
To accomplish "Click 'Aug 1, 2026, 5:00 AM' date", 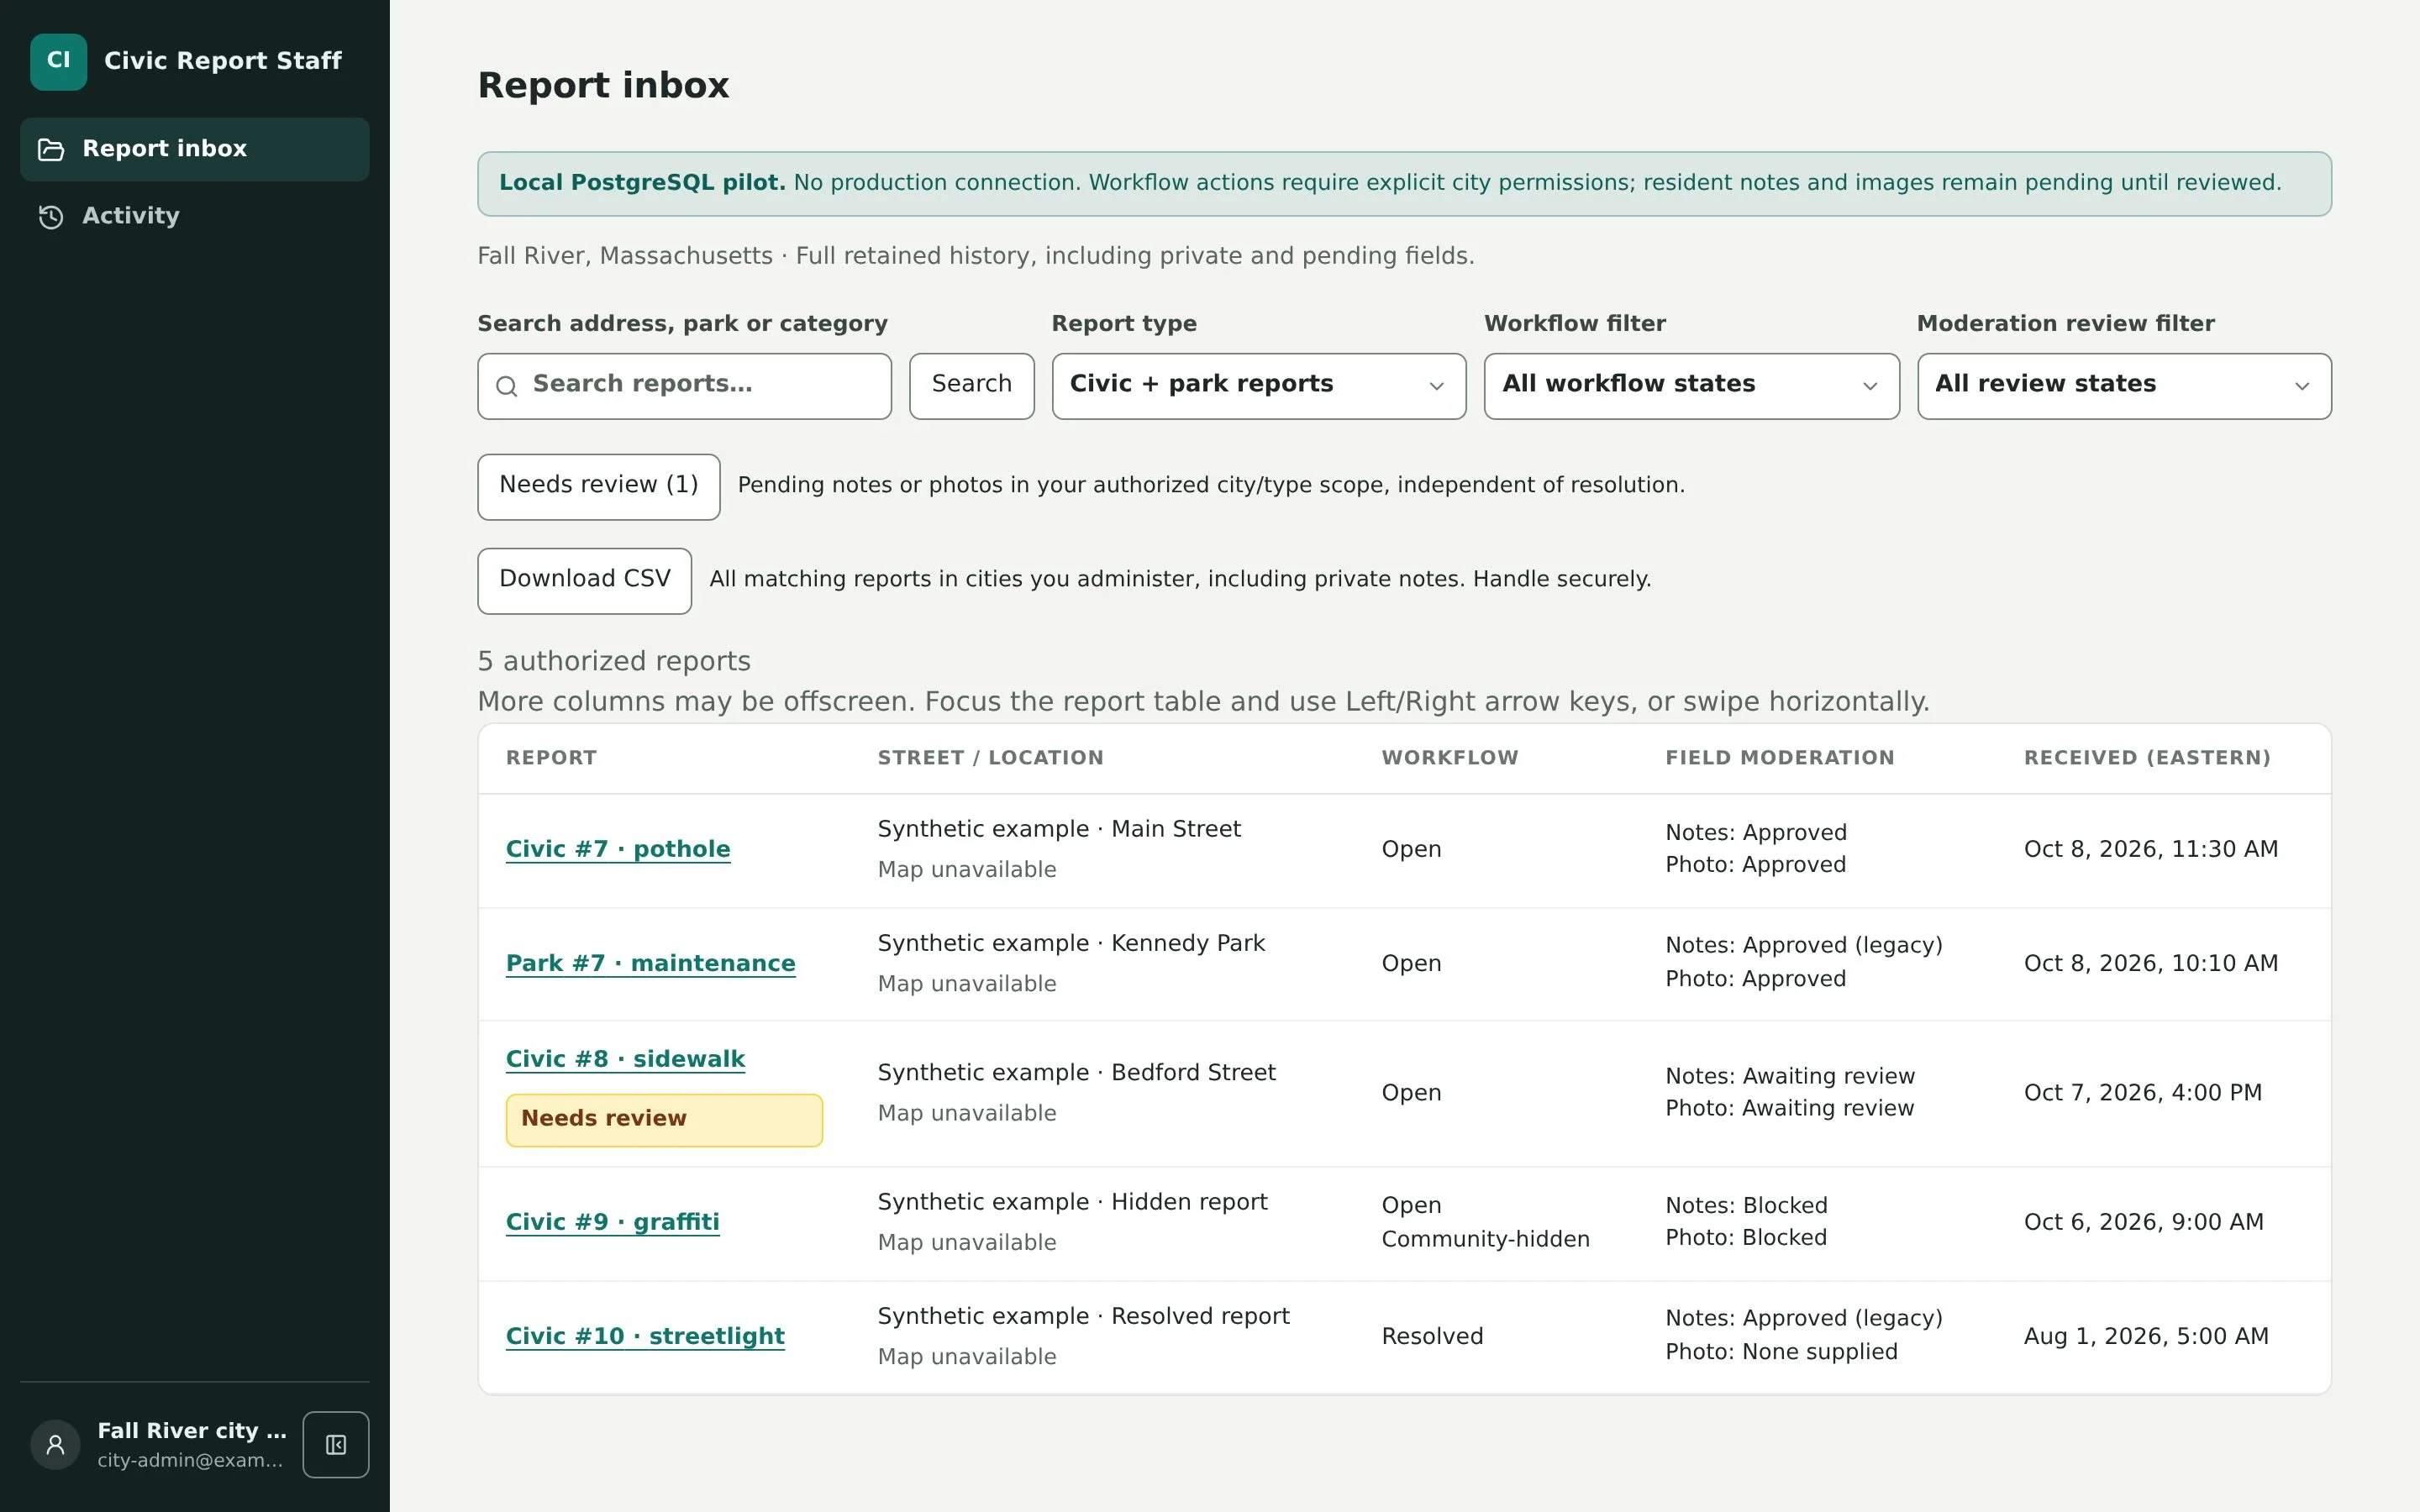I will coord(2146,1336).
